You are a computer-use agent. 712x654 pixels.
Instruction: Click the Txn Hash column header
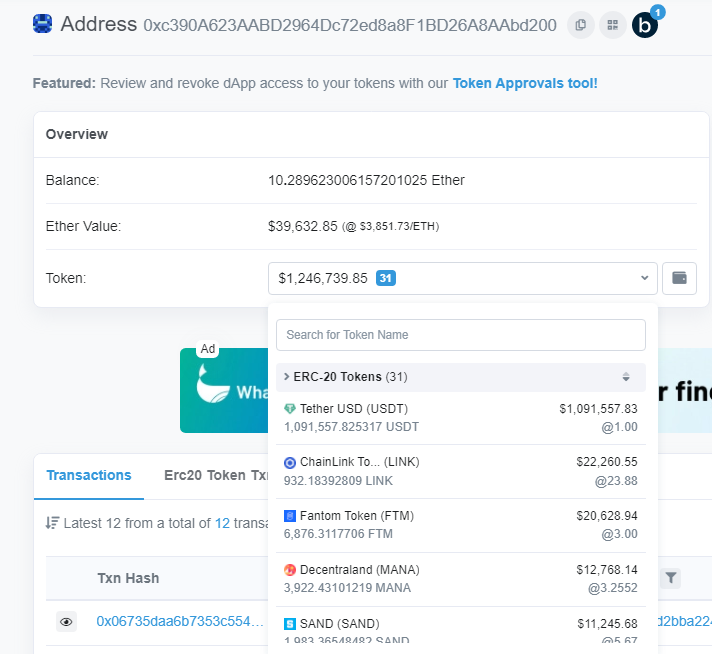pos(128,578)
